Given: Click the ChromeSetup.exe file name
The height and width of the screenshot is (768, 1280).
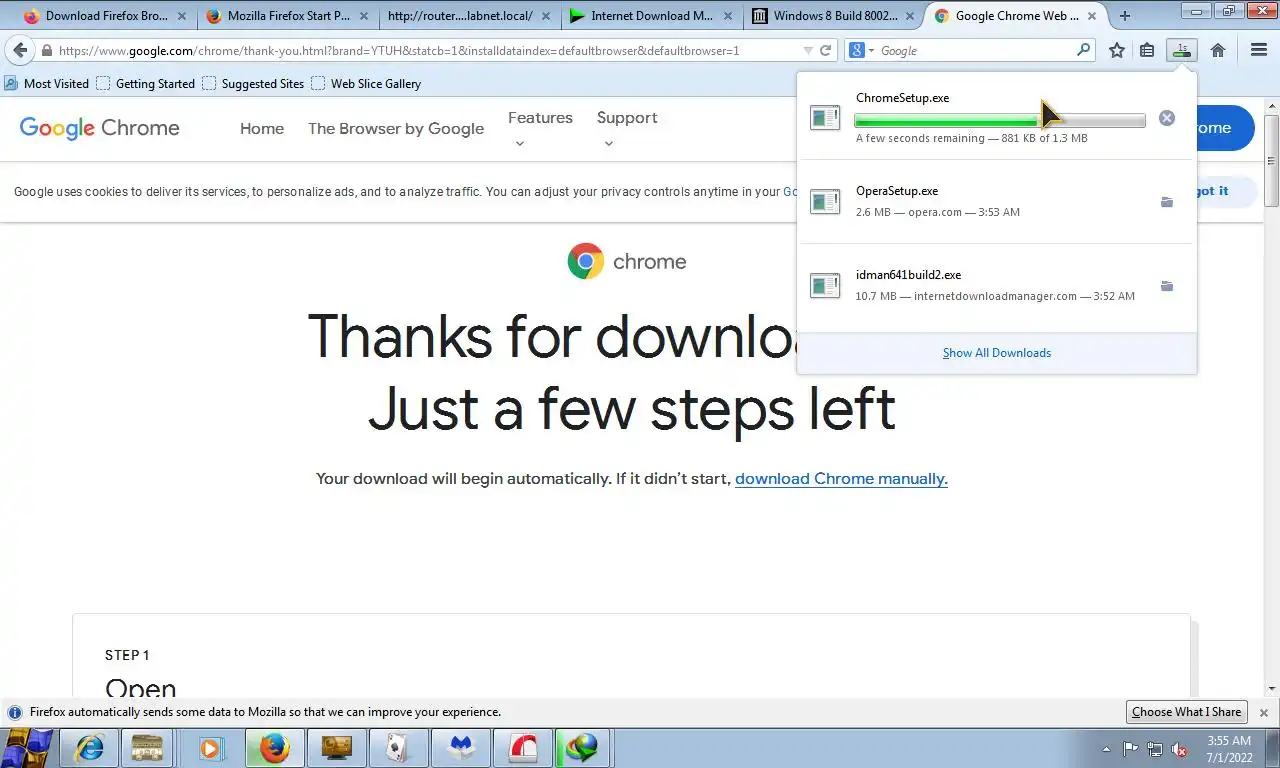Looking at the screenshot, I should tap(903, 98).
